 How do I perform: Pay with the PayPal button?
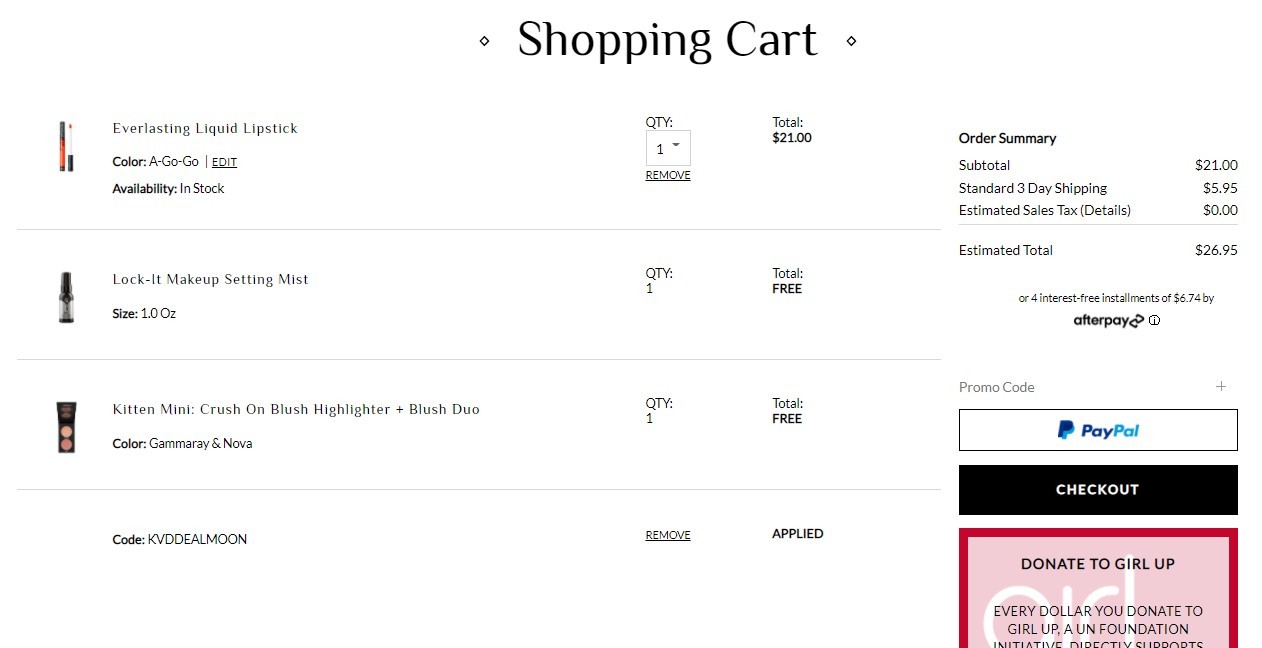tap(1098, 430)
